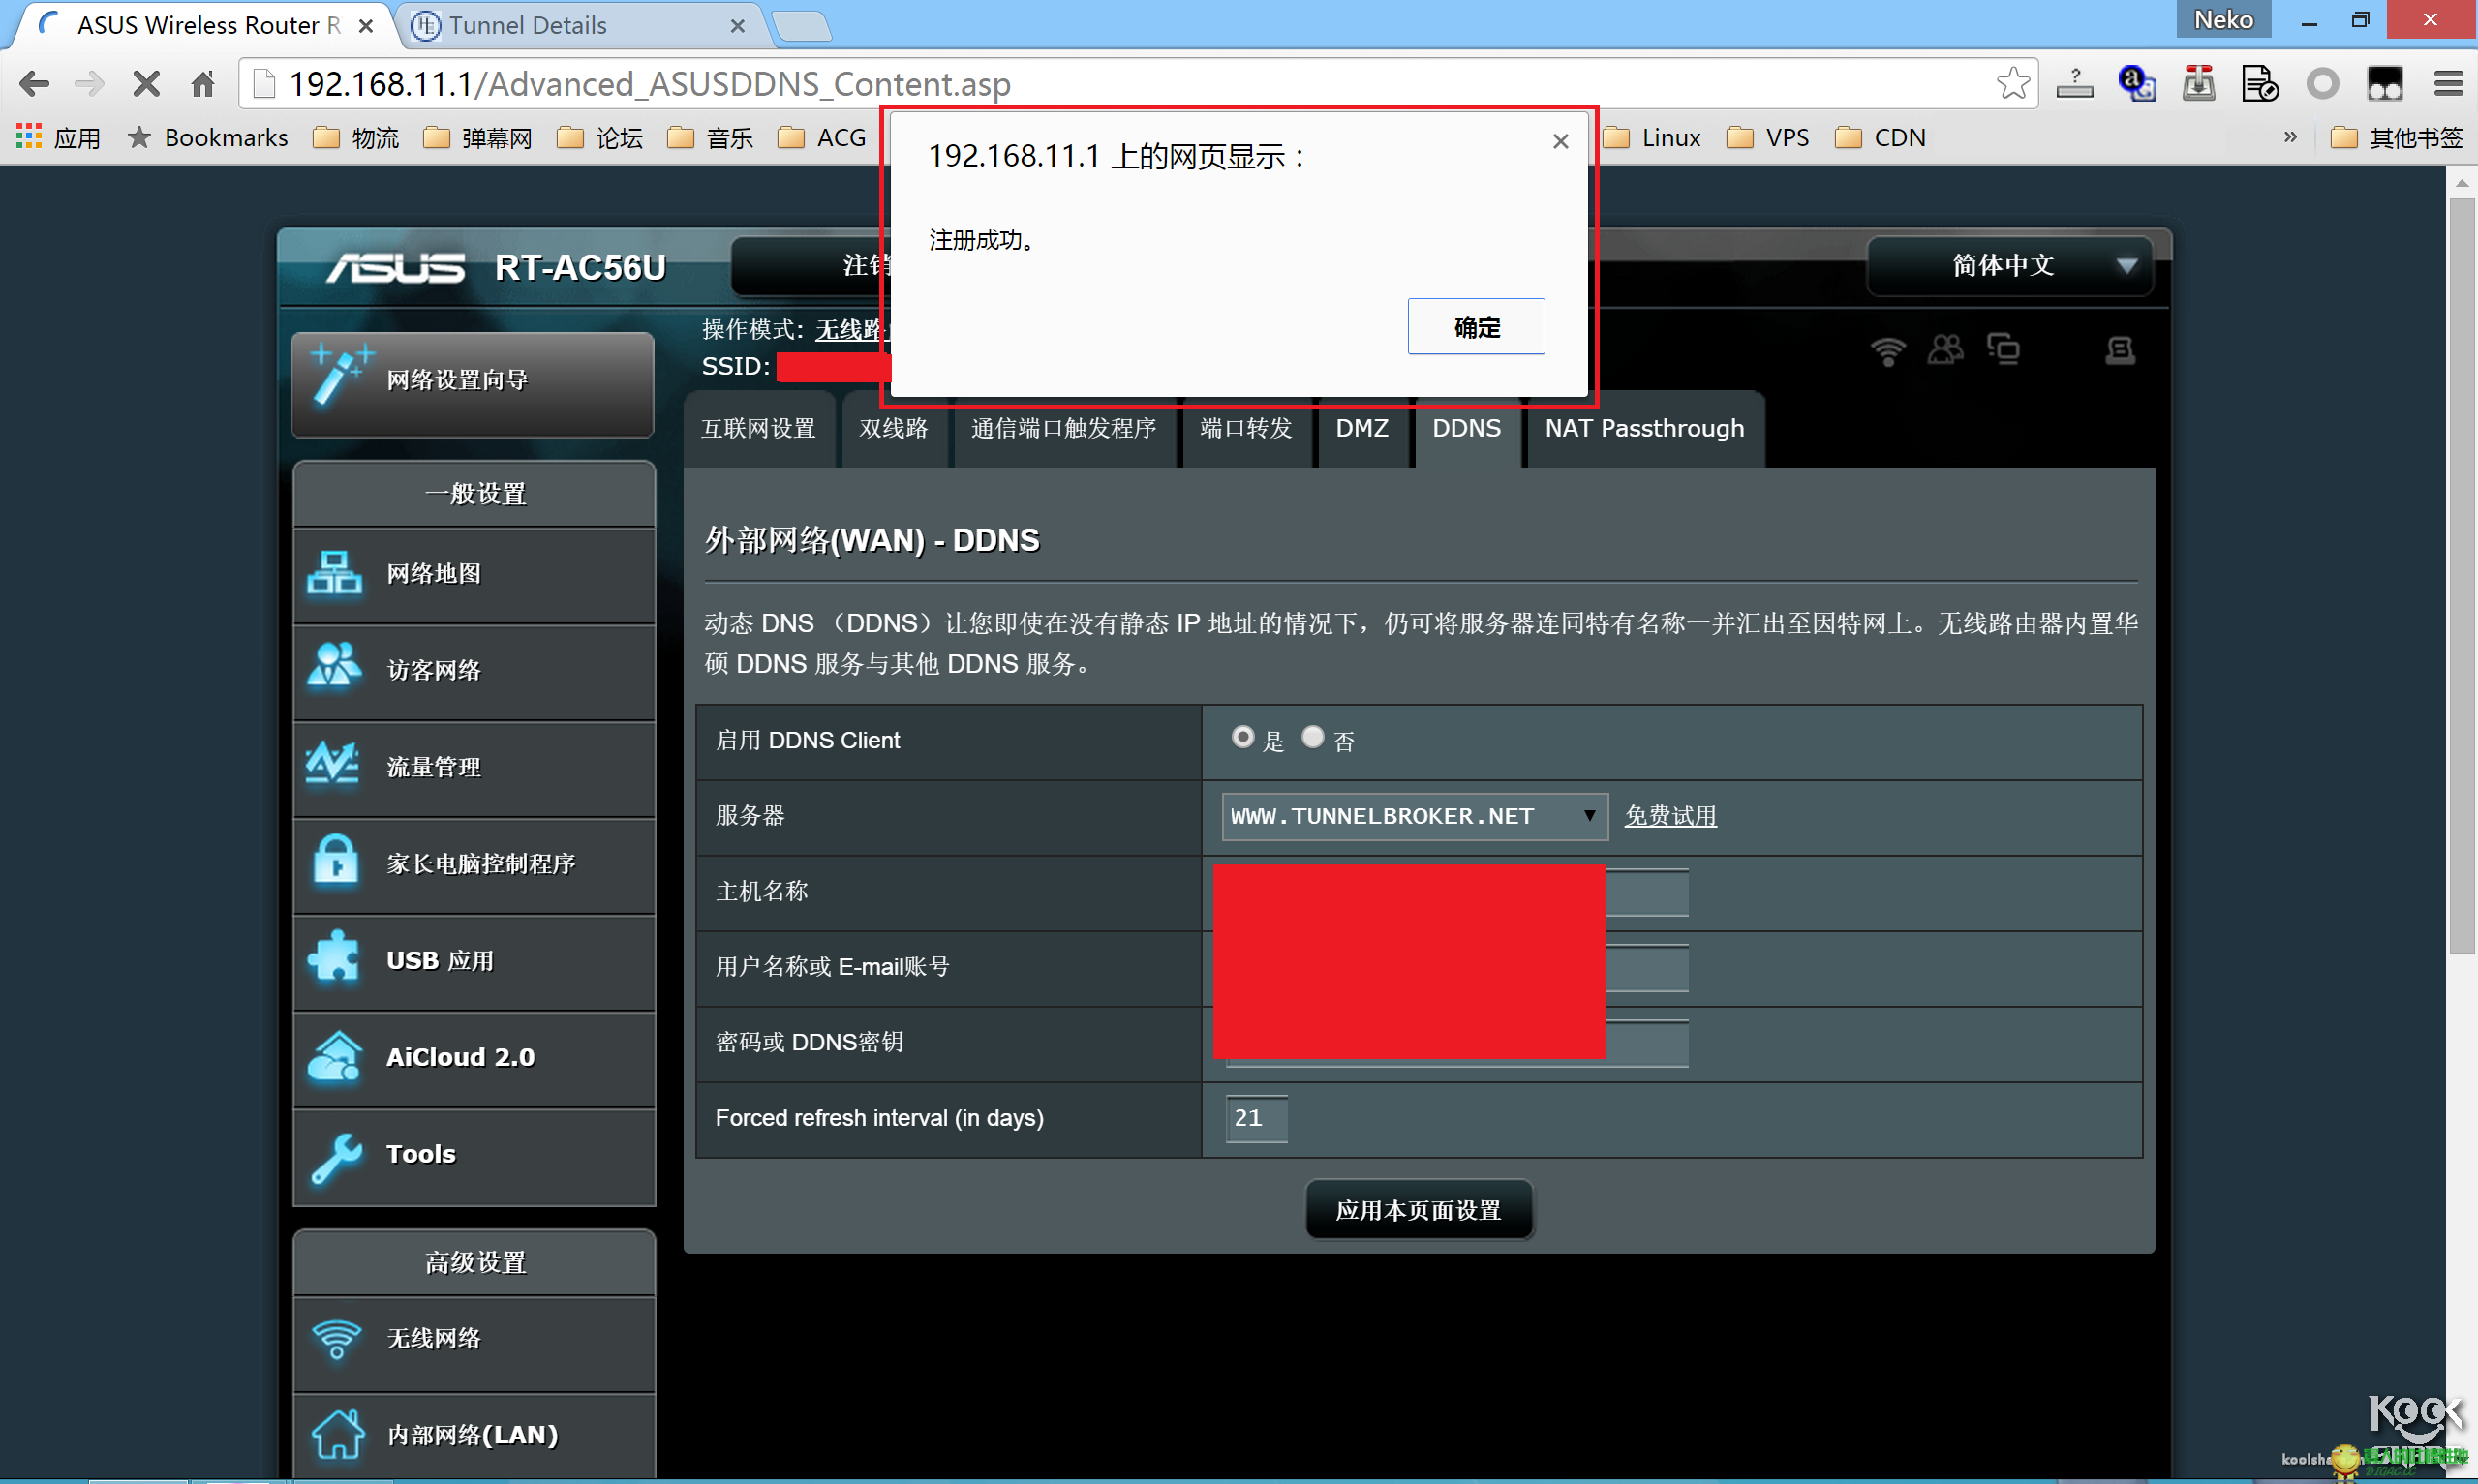The width and height of the screenshot is (2478, 1484).
Task: Open 流量管理 traffic manager
Action: (474, 768)
